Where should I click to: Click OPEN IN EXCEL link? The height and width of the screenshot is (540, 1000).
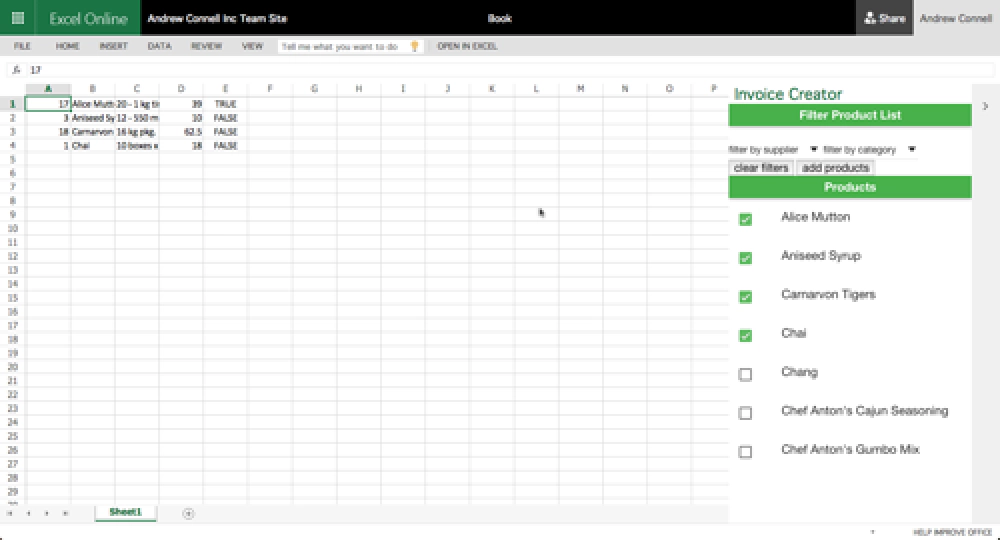(x=467, y=46)
